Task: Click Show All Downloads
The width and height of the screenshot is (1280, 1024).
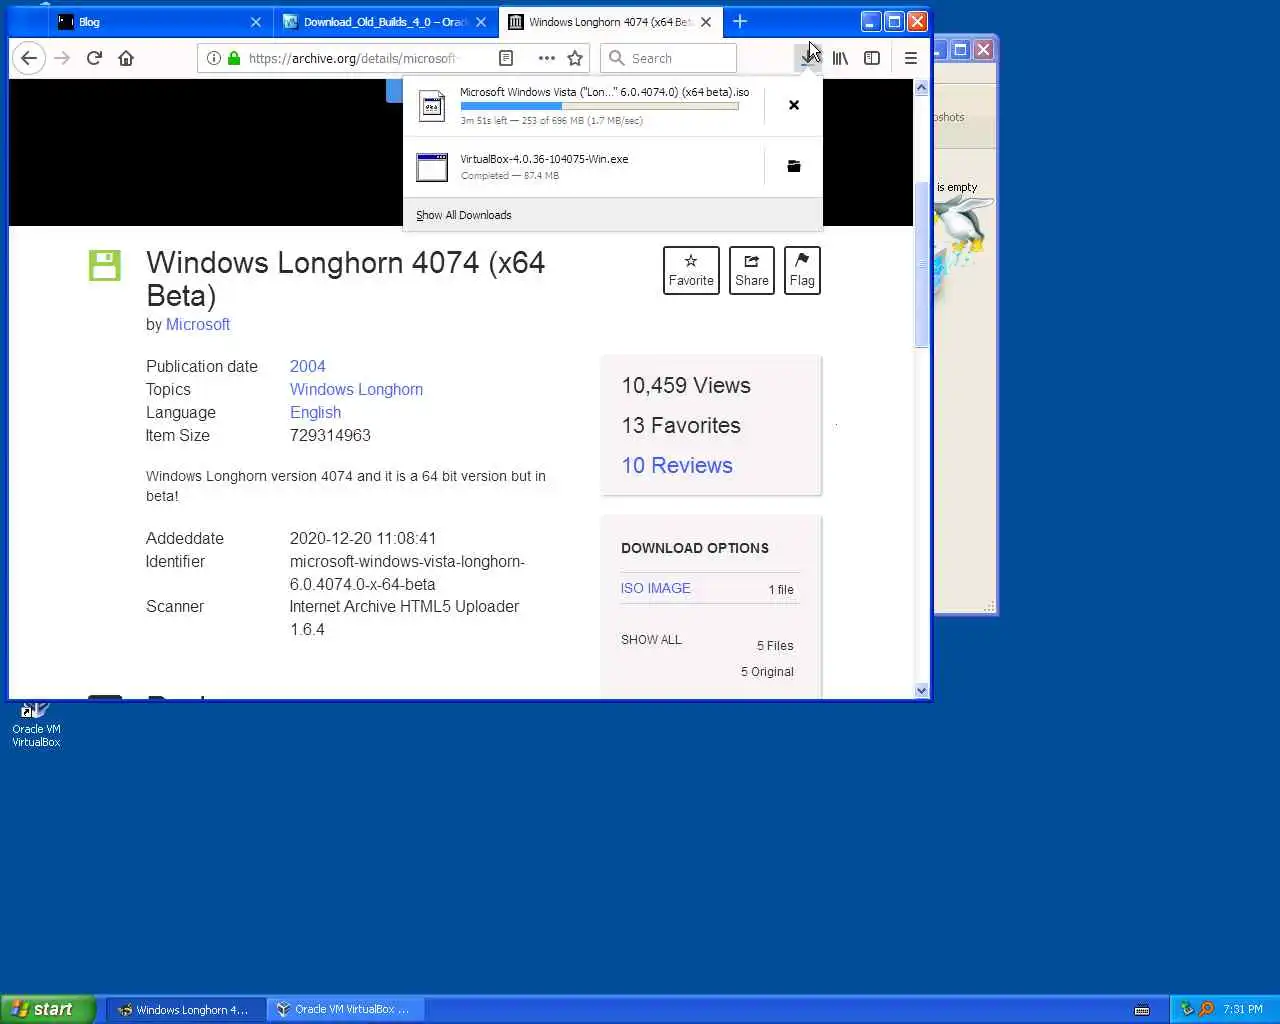Action: (x=464, y=215)
